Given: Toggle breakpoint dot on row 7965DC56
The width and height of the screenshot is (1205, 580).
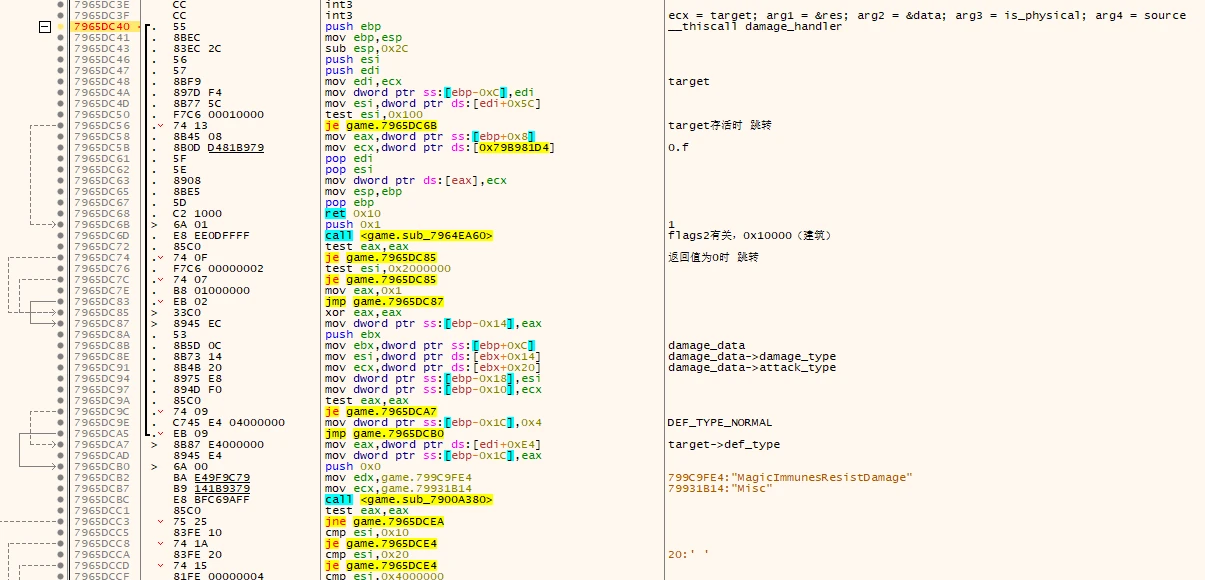Looking at the screenshot, I should click(x=62, y=126).
